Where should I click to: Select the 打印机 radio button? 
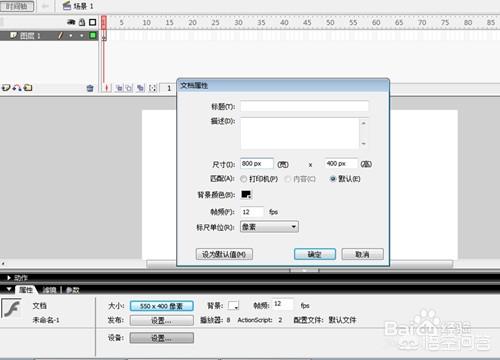(x=244, y=179)
